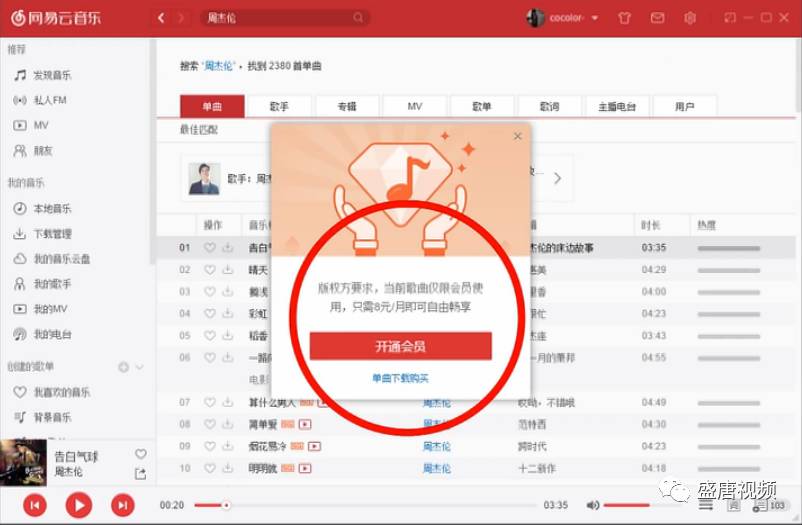Open 下载管理 in the sidebar
This screenshot has width=802, height=525.
tap(42, 234)
